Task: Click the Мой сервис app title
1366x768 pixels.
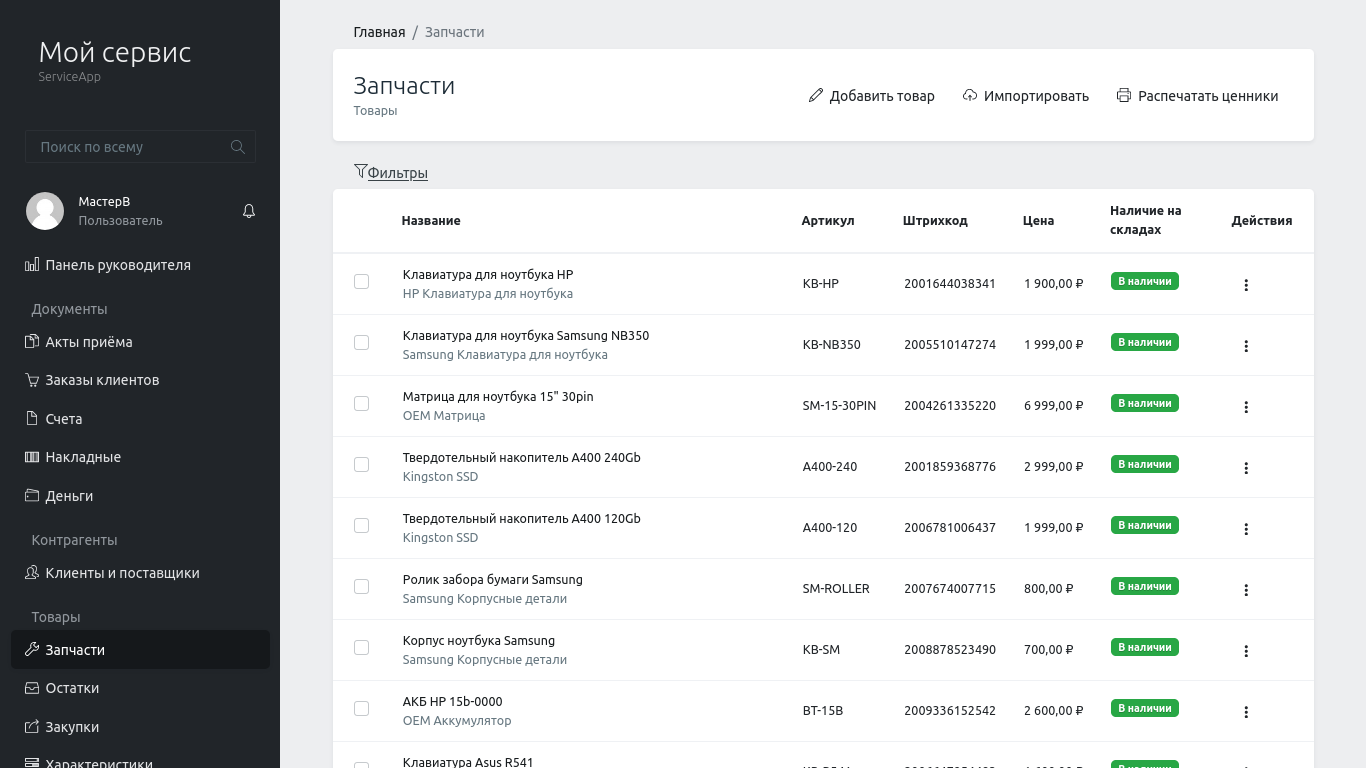Action: coord(115,52)
